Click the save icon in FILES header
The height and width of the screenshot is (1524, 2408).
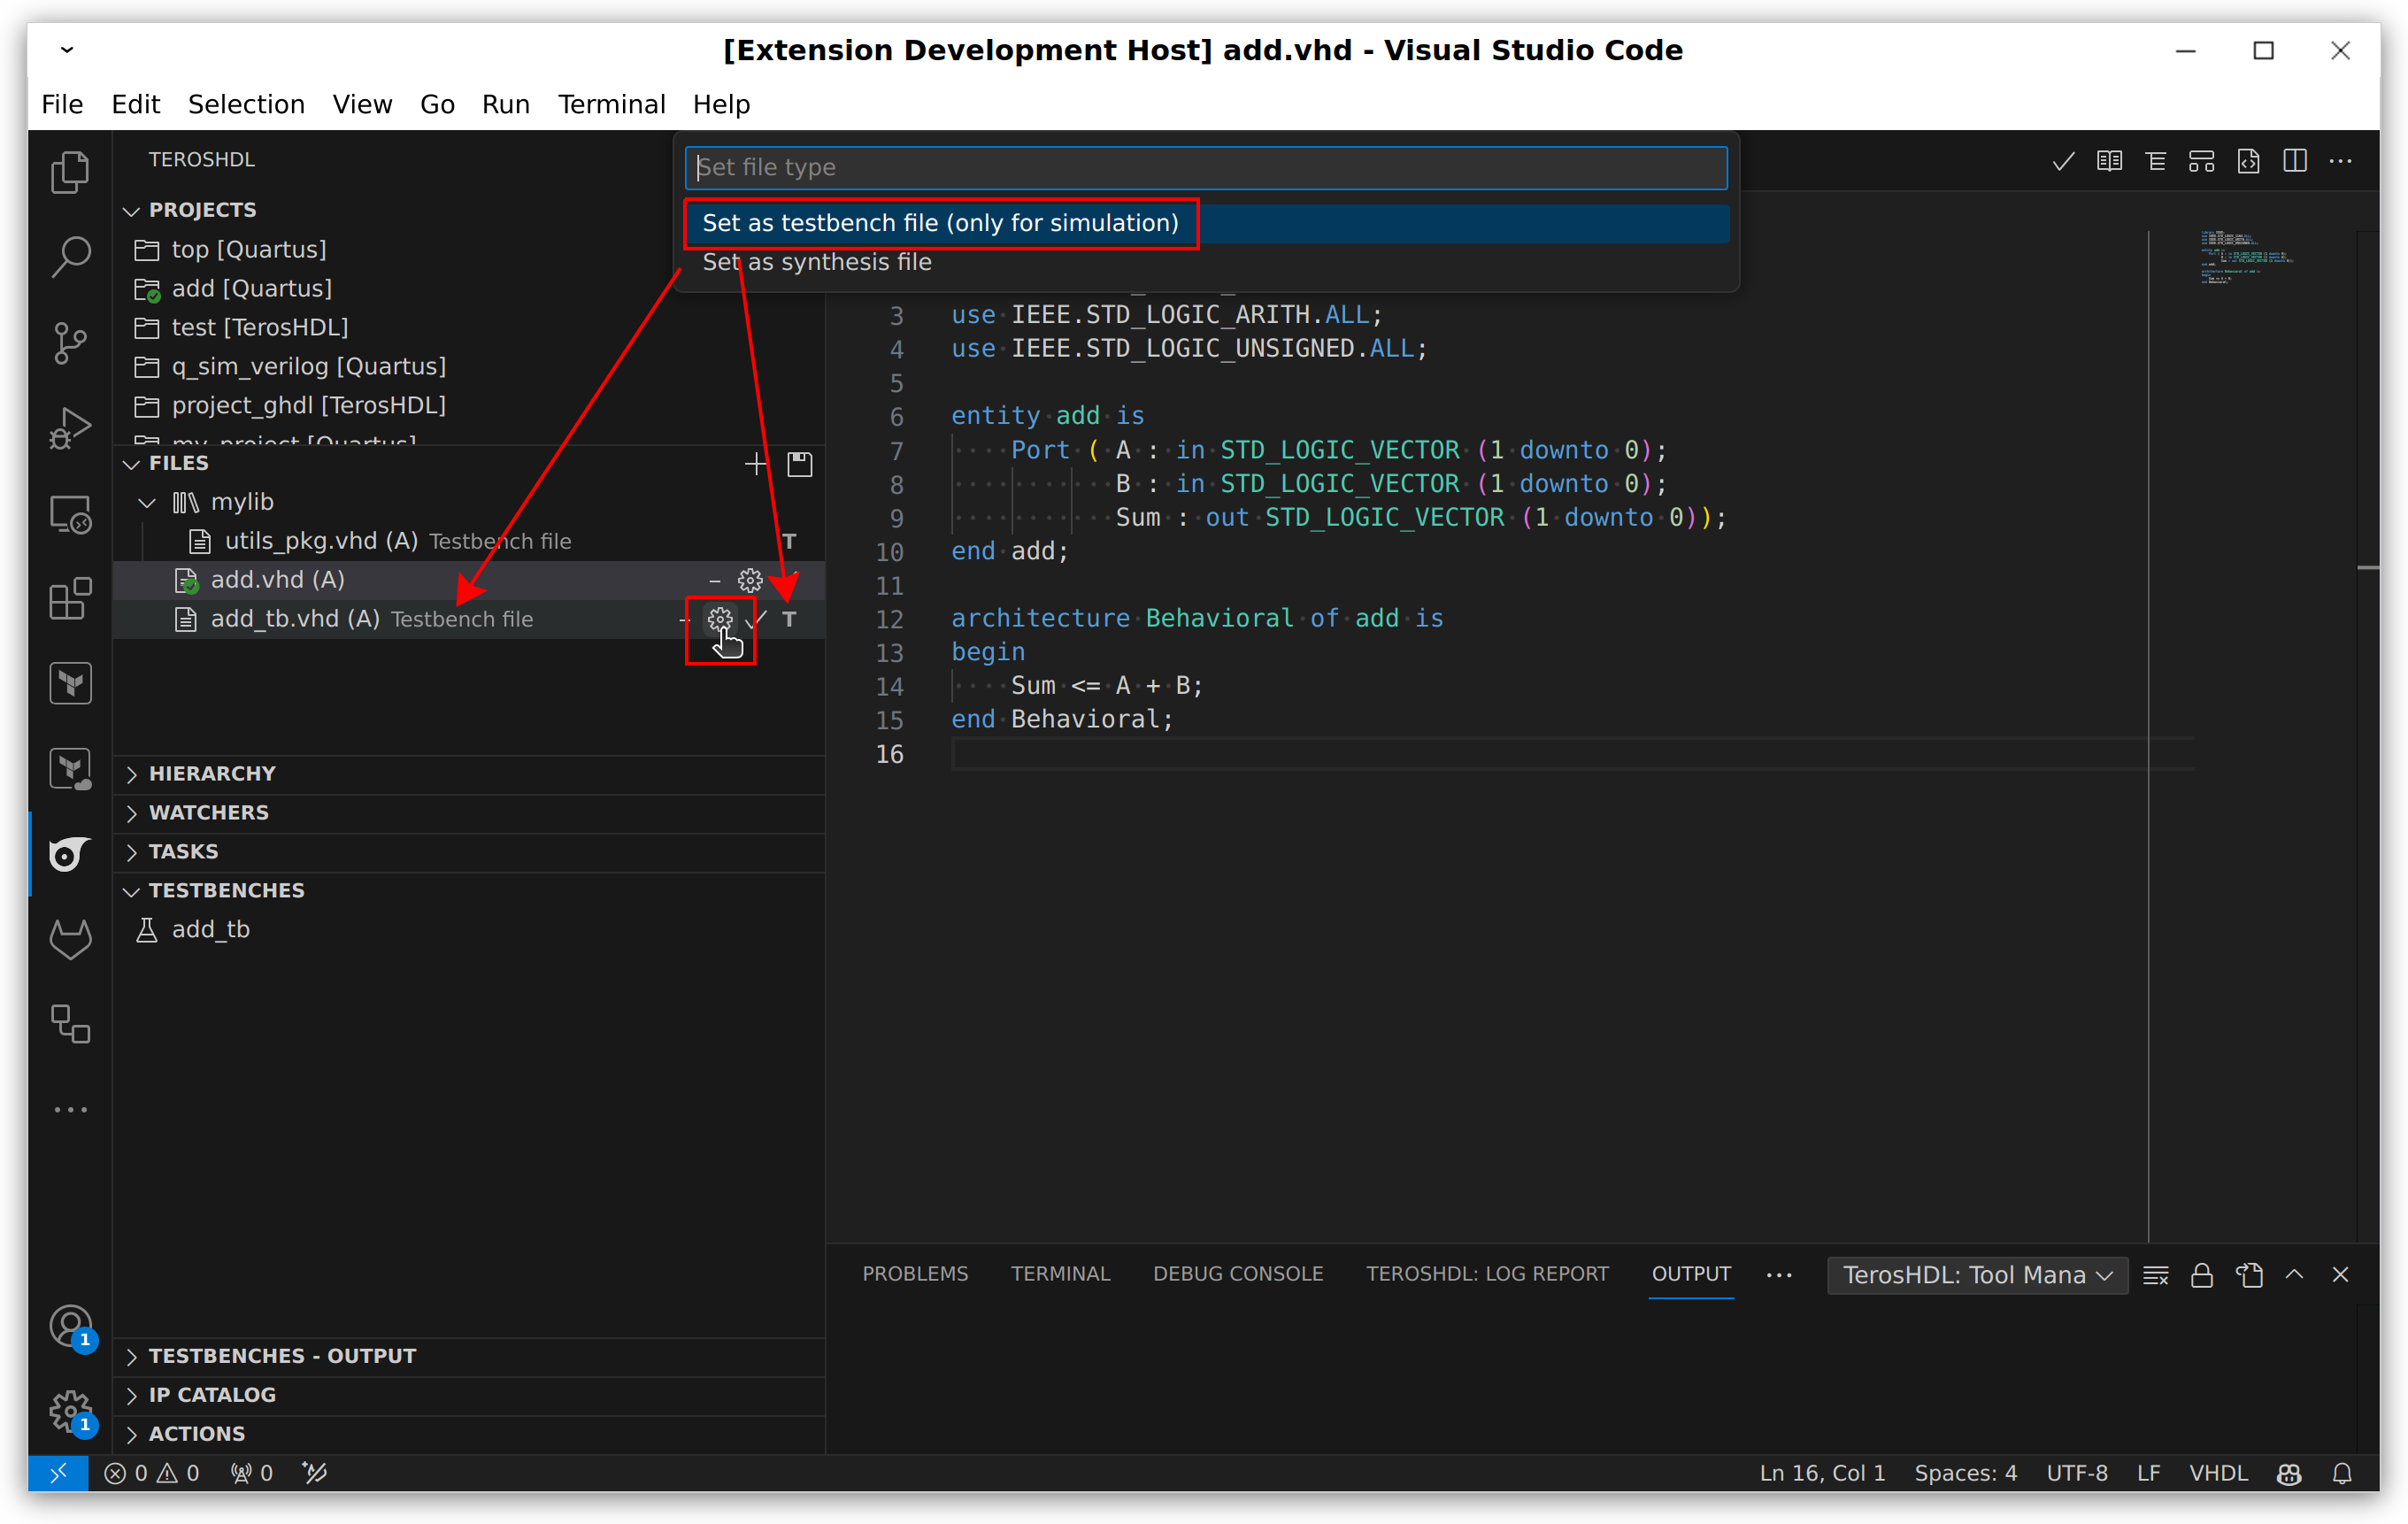click(800, 463)
